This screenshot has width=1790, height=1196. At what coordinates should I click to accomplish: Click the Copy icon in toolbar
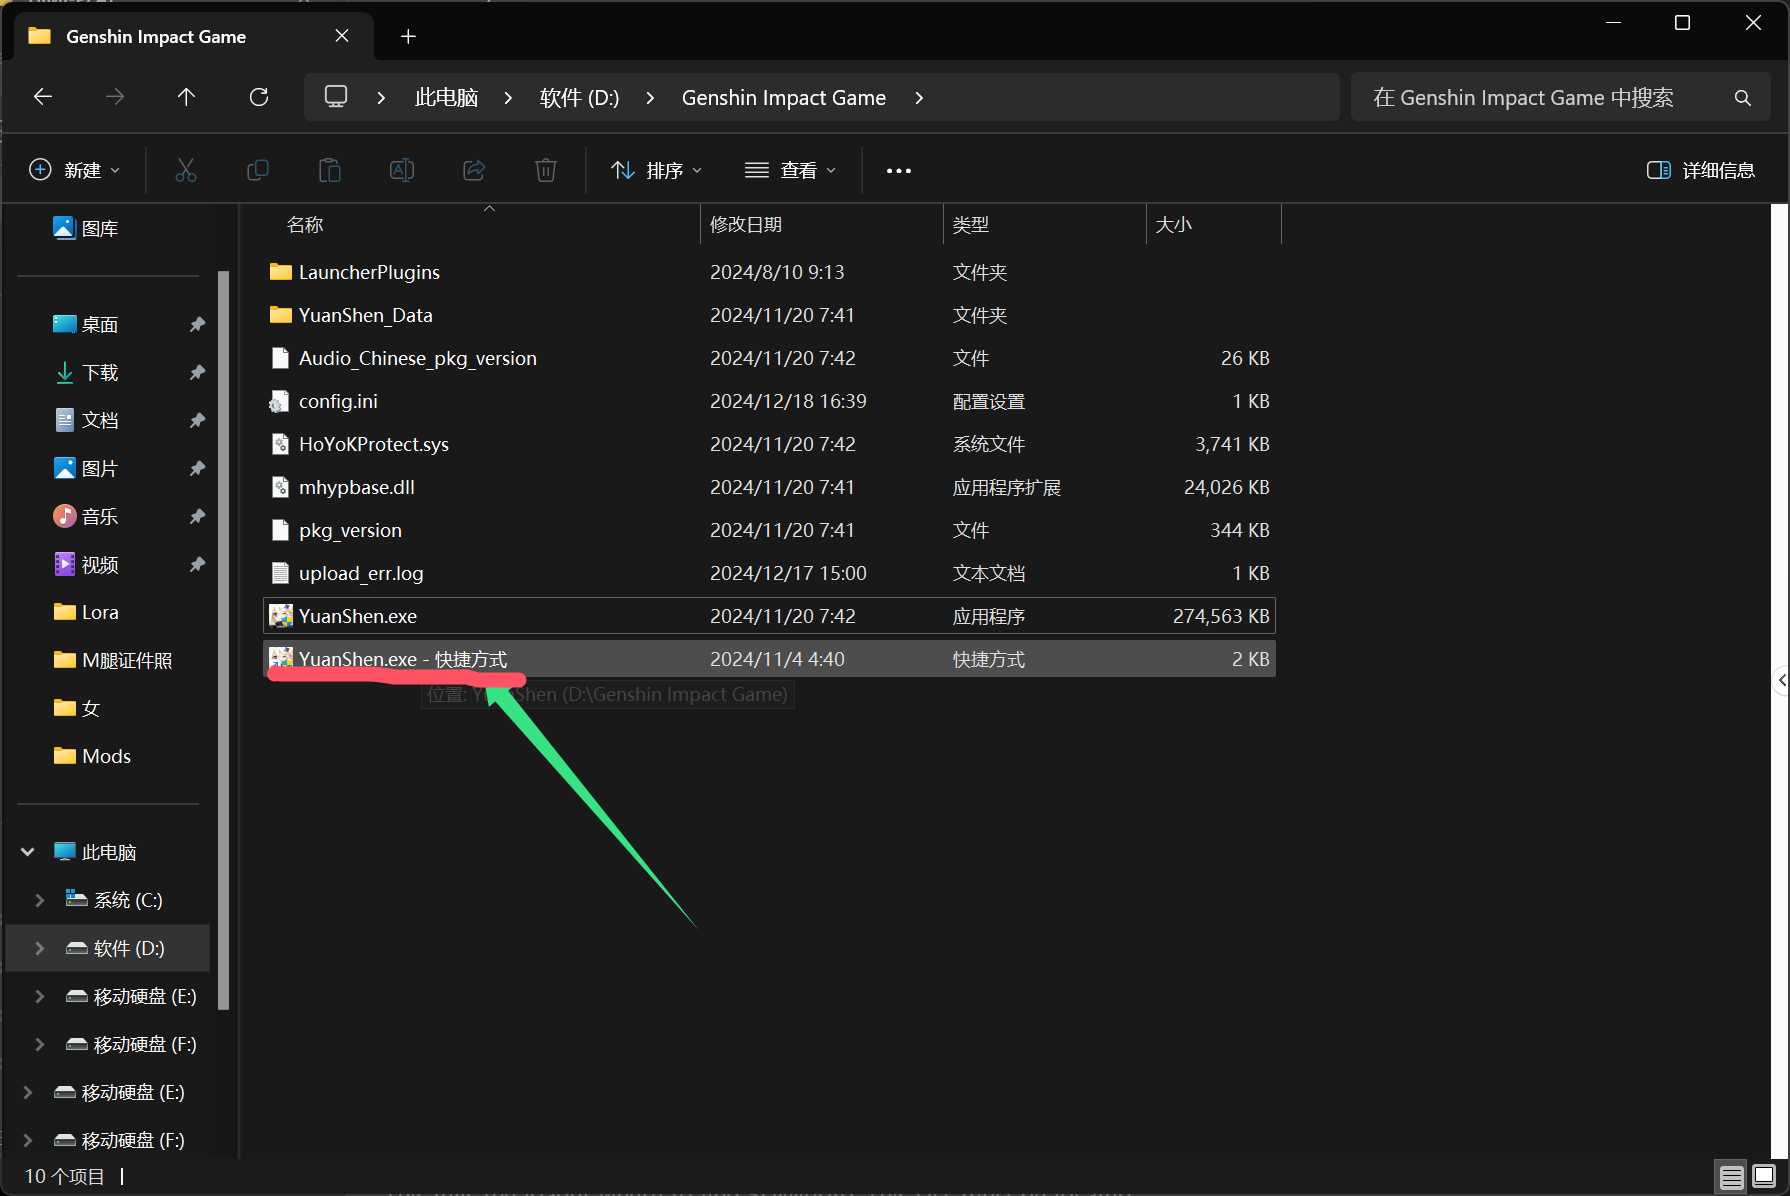257,170
